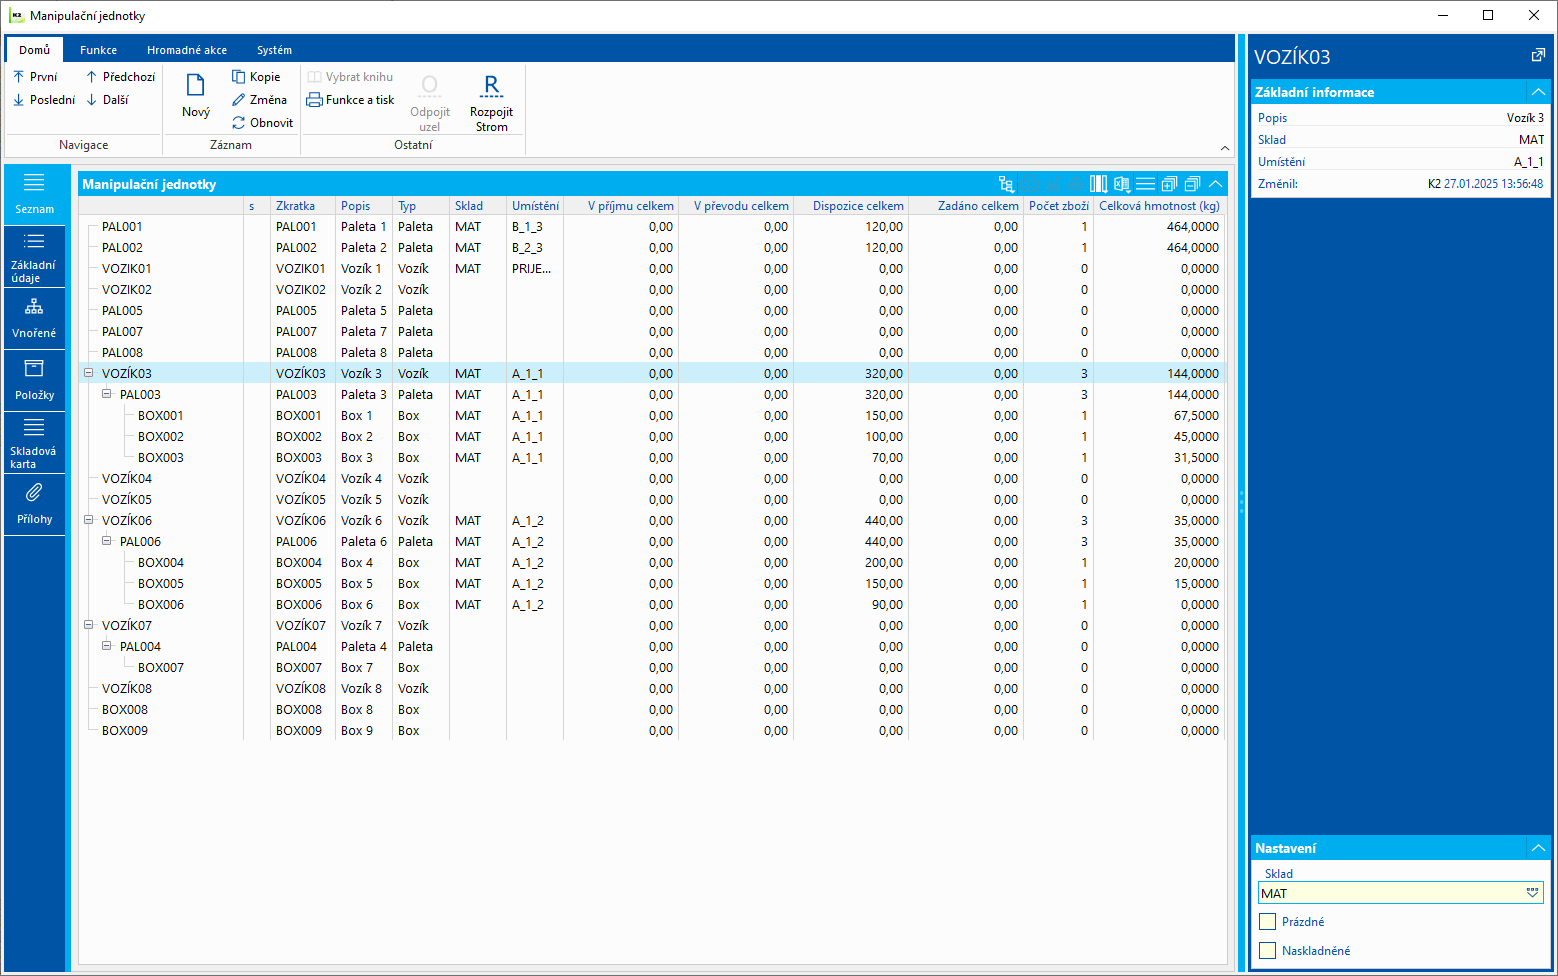Refresh the list using Obnovit
1558x976 pixels.
(262, 123)
